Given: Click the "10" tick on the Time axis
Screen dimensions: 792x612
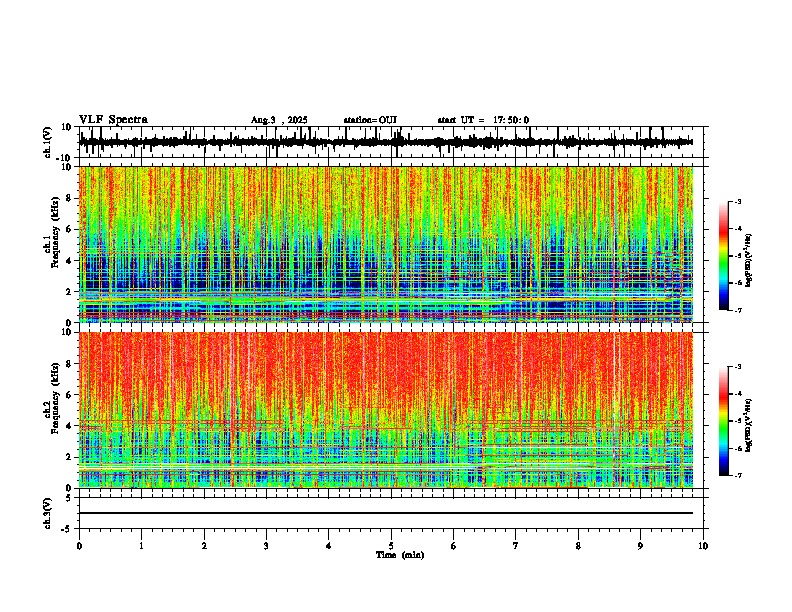Looking at the screenshot, I should tap(703, 546).
